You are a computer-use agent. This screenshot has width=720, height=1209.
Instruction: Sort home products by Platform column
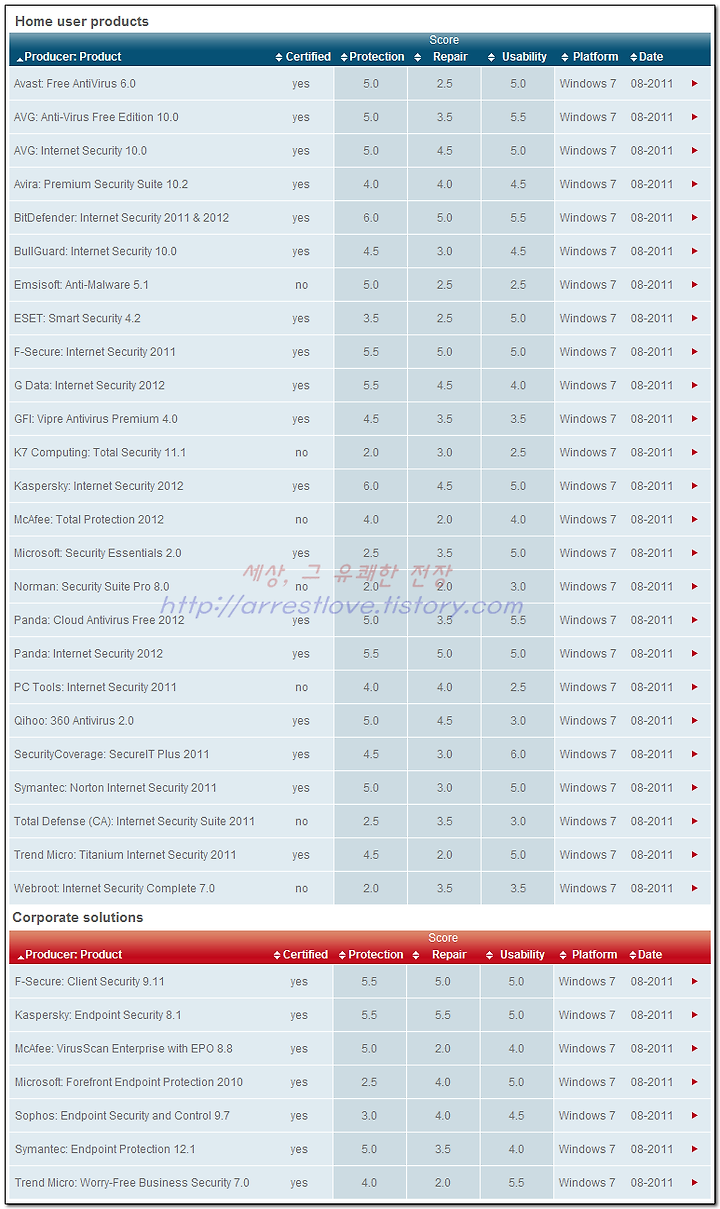pos(590,57)
